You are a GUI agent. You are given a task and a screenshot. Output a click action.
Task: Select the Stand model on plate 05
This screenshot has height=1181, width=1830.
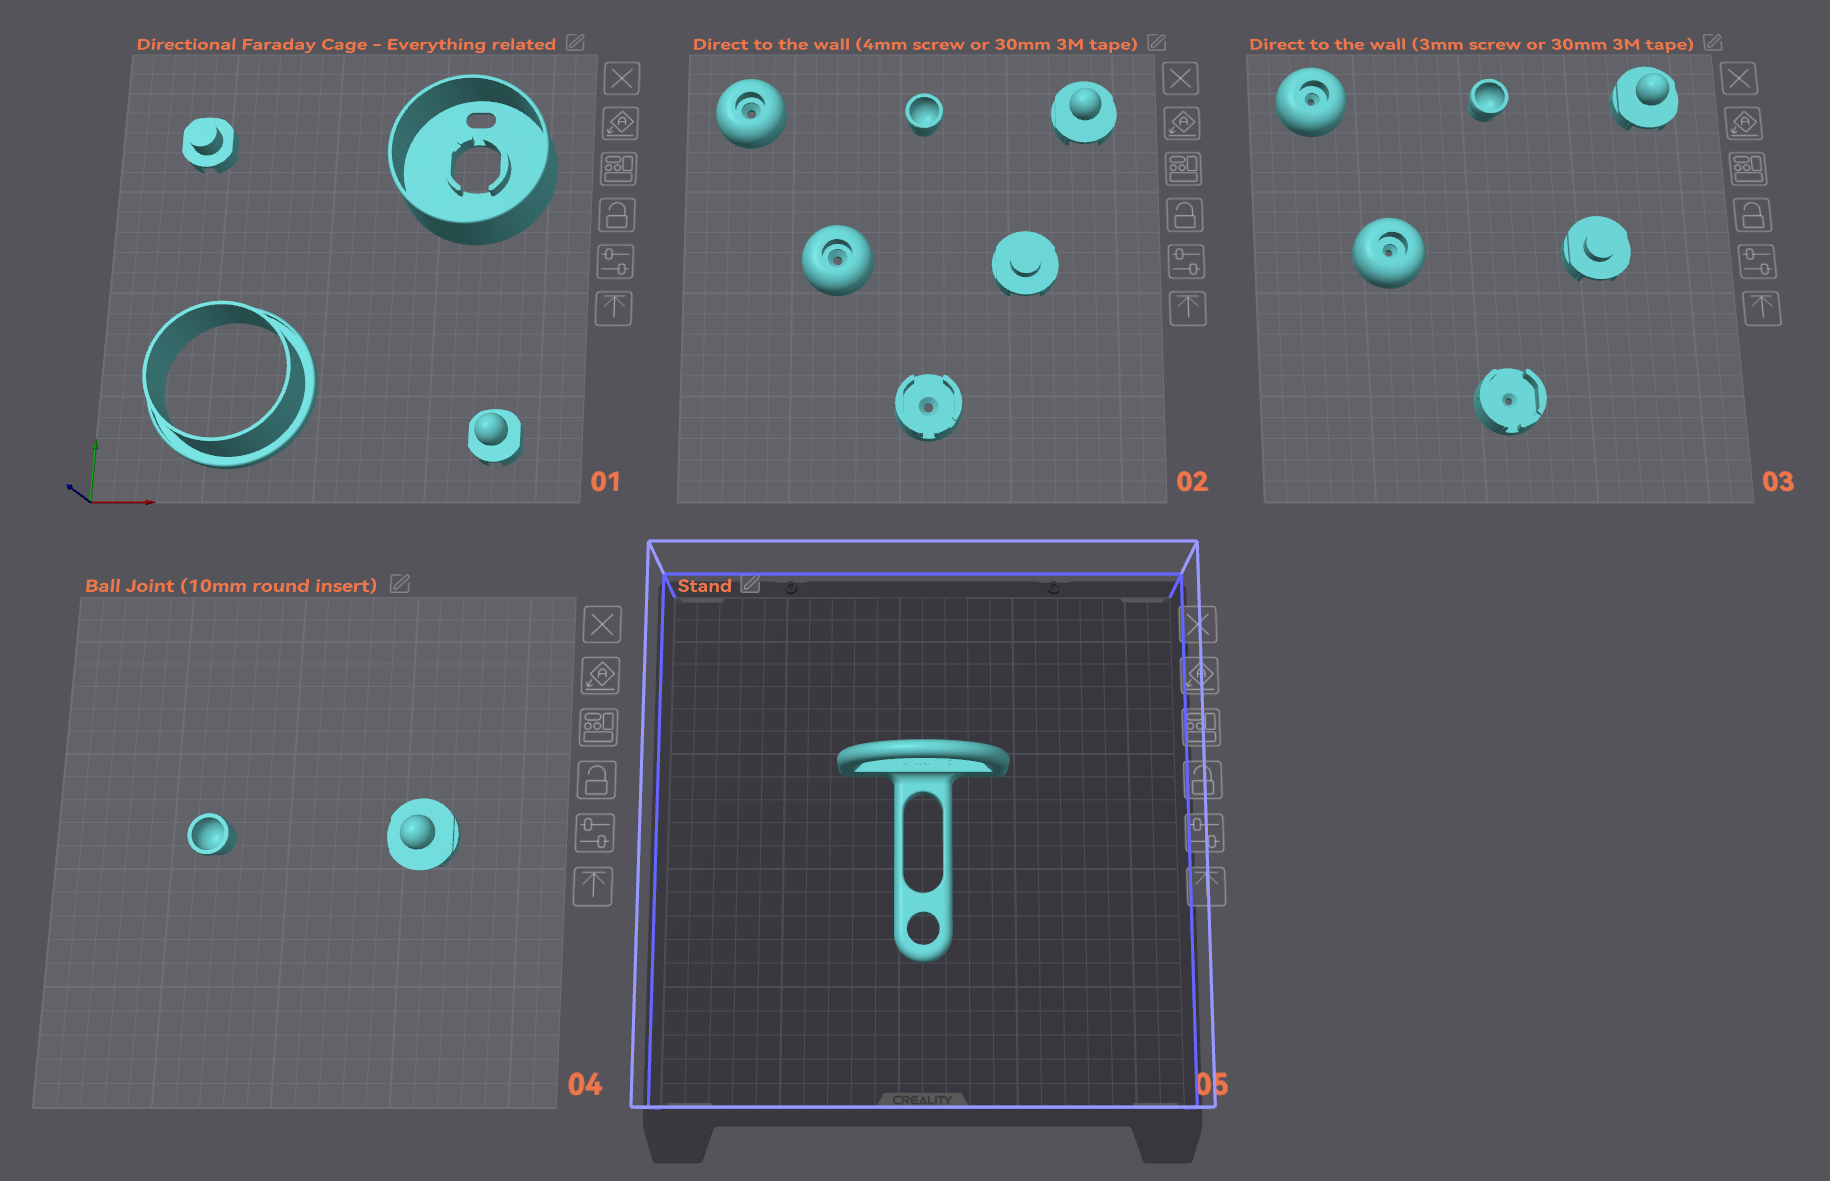pyautogui.click(x=923, y=848)
